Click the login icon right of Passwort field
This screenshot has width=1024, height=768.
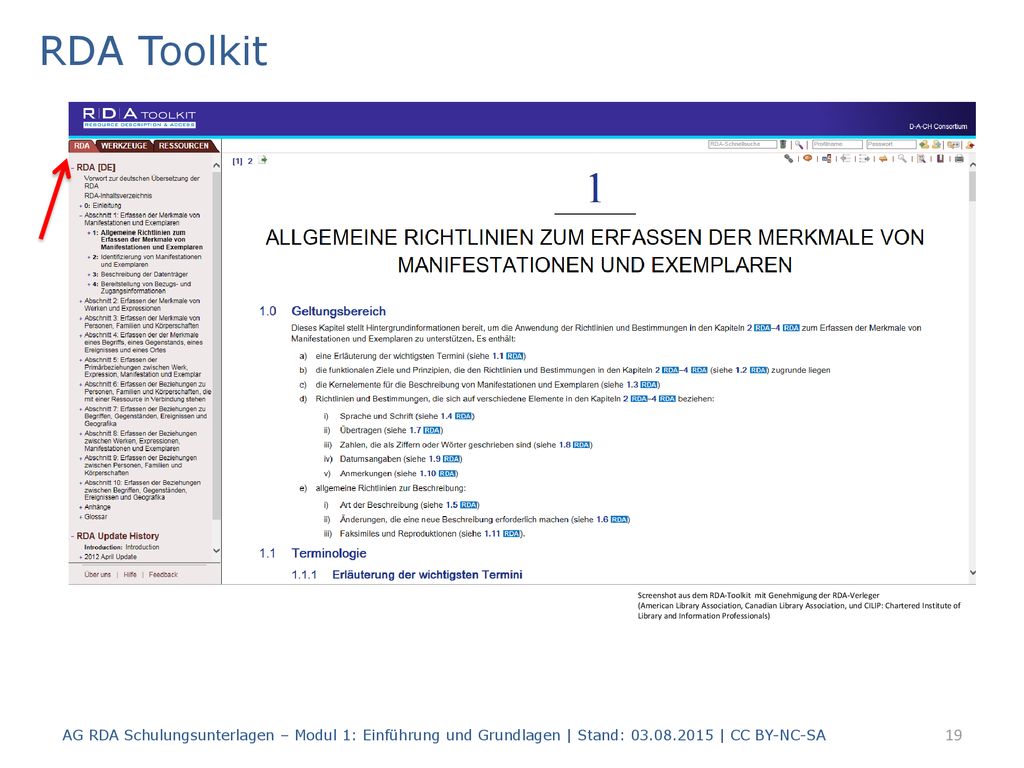pyautogui.click(x=924, y=144)
